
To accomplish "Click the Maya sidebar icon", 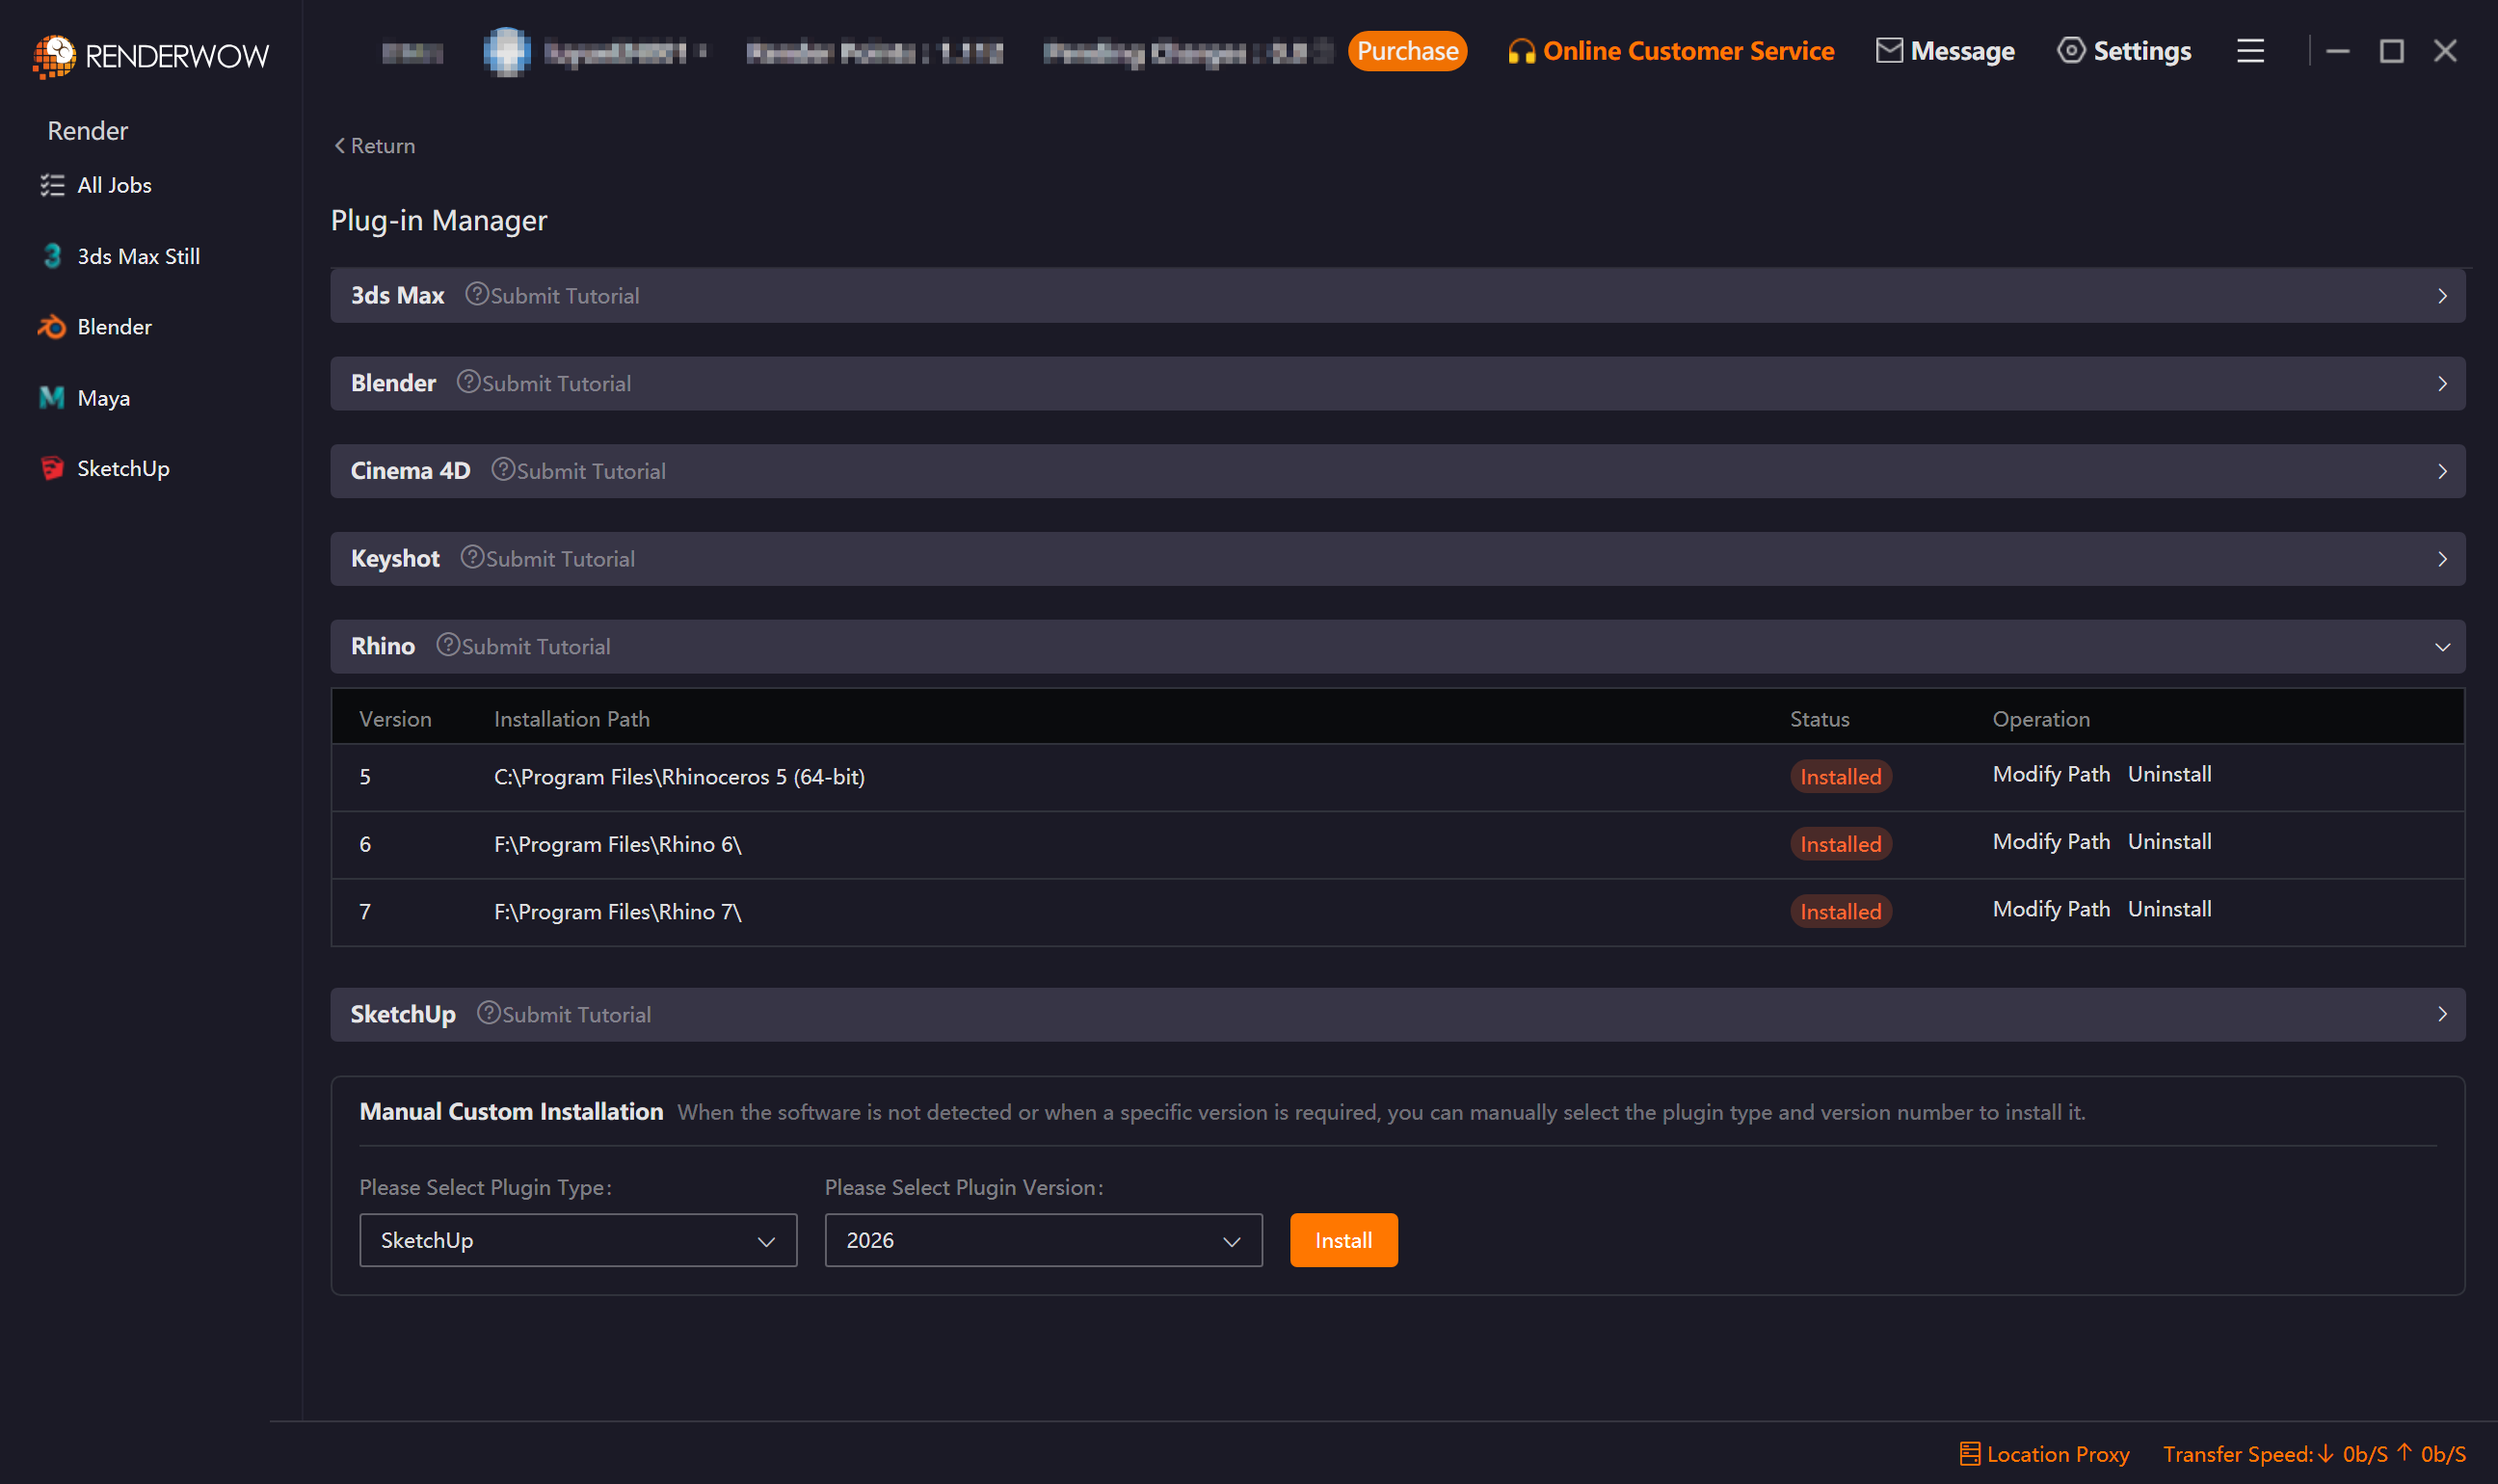I will tap(52, 398).
